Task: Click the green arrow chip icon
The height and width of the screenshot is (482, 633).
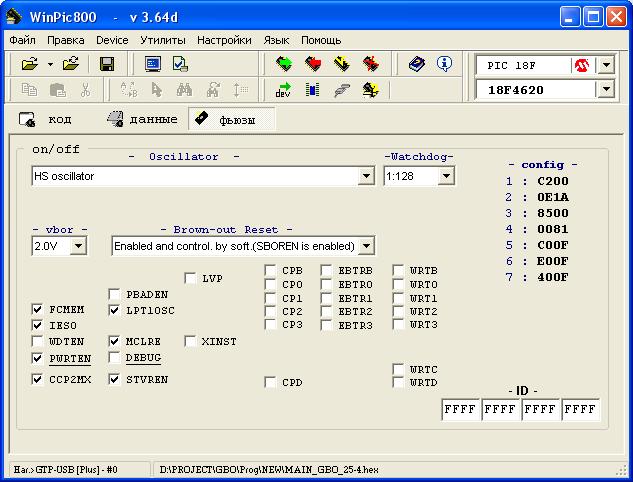Action: [284, 64]
